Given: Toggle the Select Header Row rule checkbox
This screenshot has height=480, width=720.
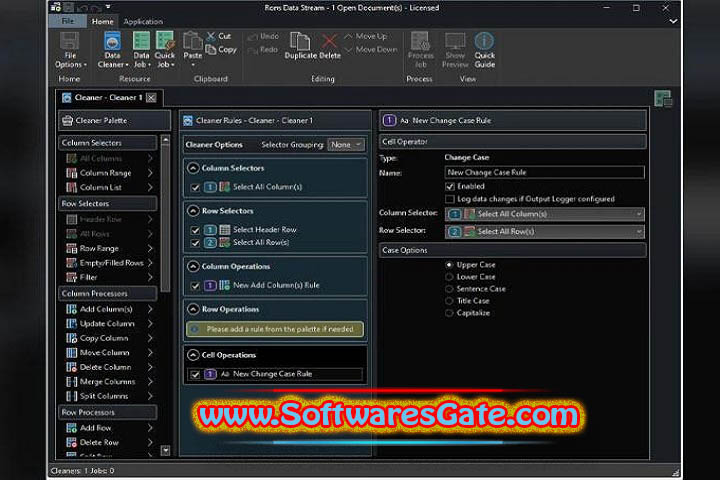Looking at the screenshot, I should pyautogui.click(x=195, y=230).
